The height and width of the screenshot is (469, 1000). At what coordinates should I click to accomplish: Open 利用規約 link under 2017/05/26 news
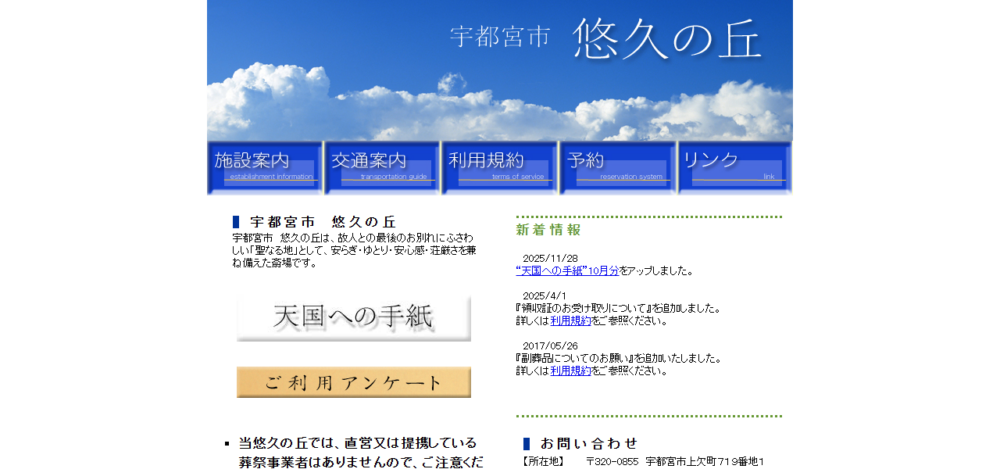coord(571,371)
